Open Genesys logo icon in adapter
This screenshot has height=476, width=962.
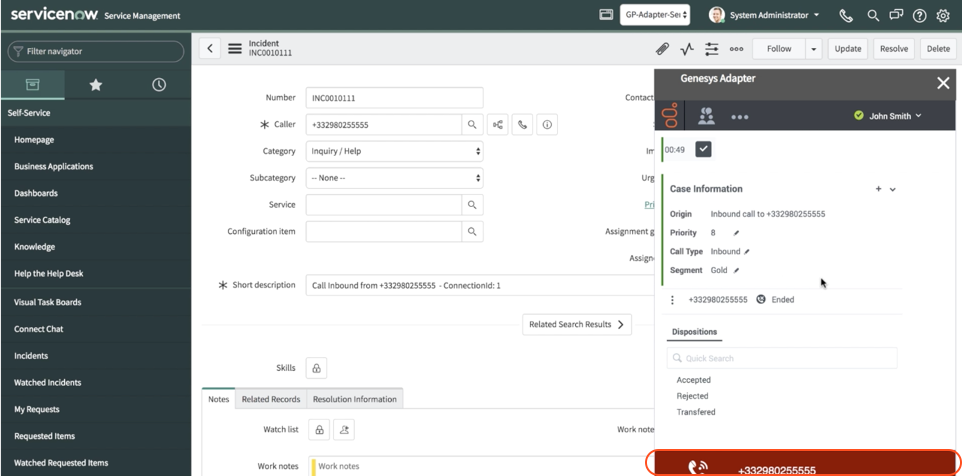pos(671,115)
